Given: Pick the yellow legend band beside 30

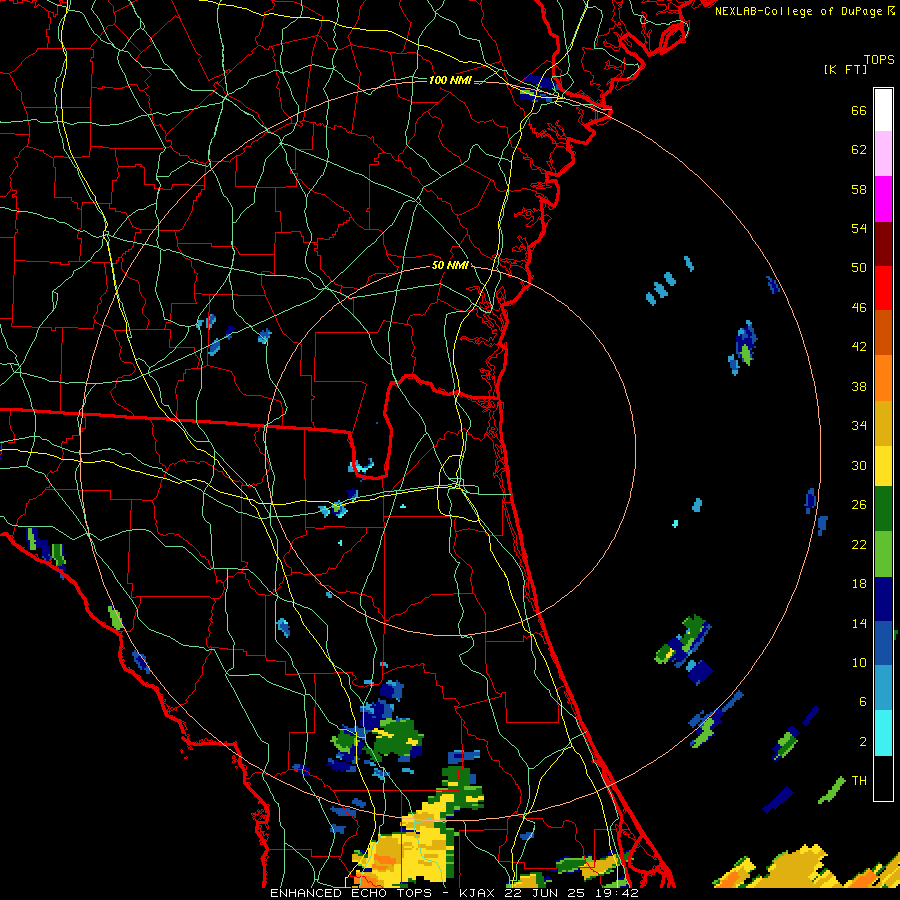Looking at the screenshot, I should coord(883,465).
